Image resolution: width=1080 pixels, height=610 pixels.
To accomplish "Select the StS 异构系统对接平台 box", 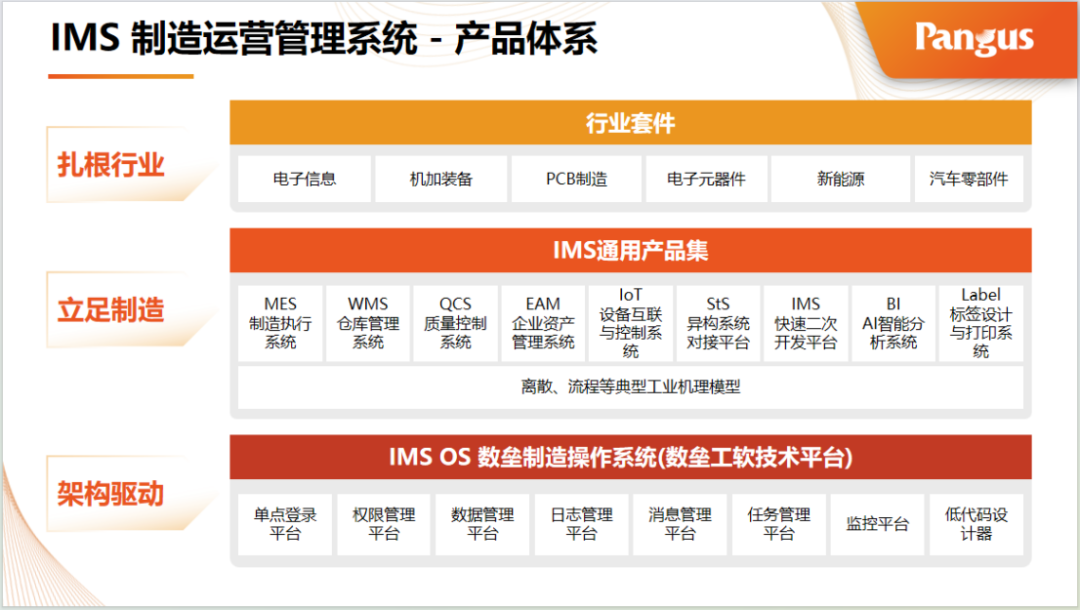I will (718, 324).
